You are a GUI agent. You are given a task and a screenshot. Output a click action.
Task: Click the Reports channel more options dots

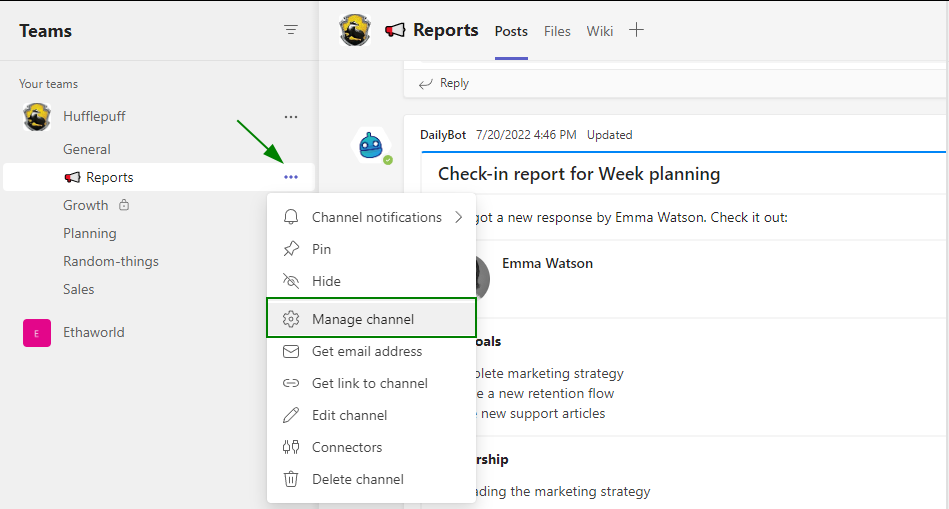pos(291,177)
